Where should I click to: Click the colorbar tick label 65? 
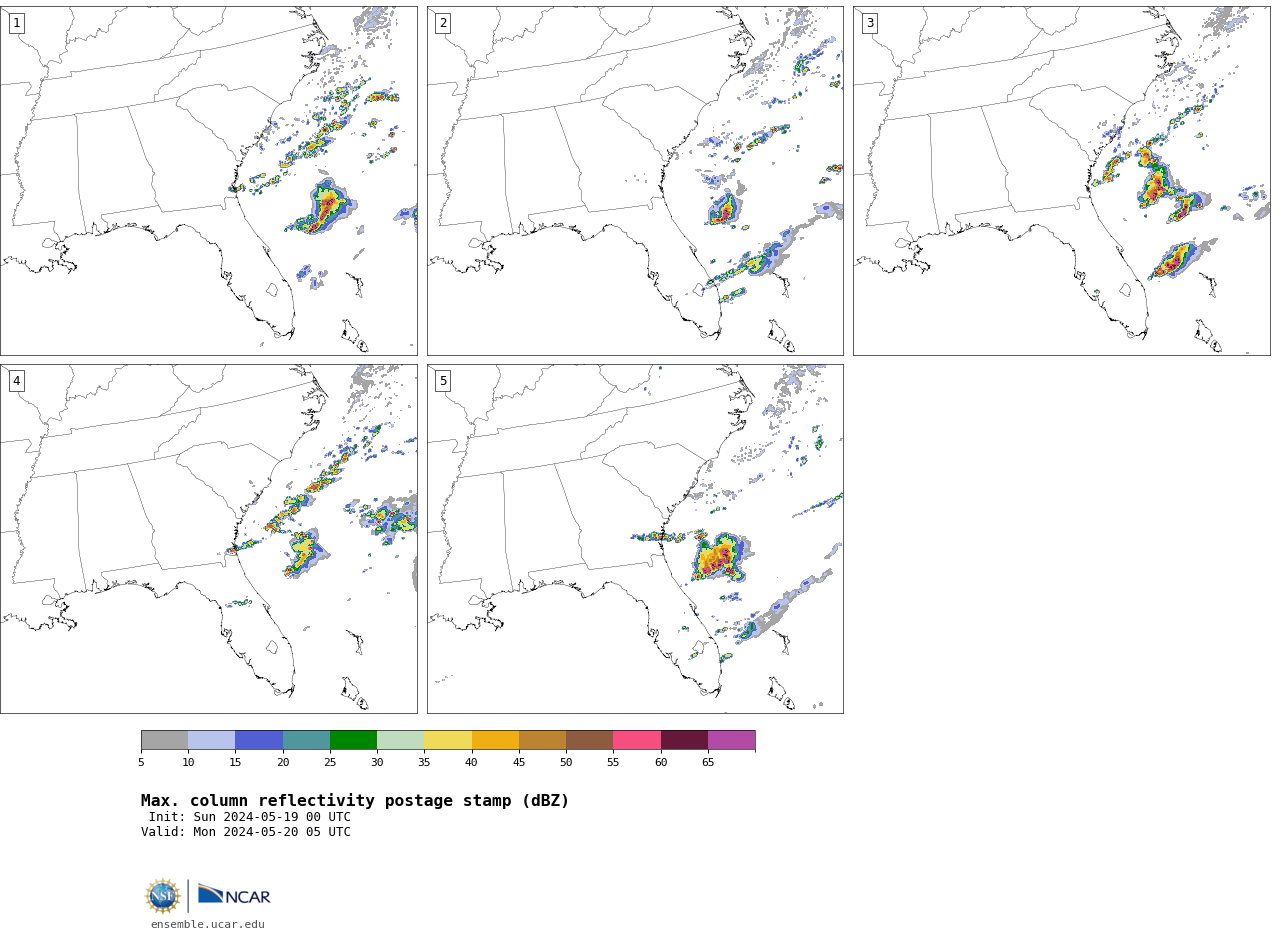point(708,763)
